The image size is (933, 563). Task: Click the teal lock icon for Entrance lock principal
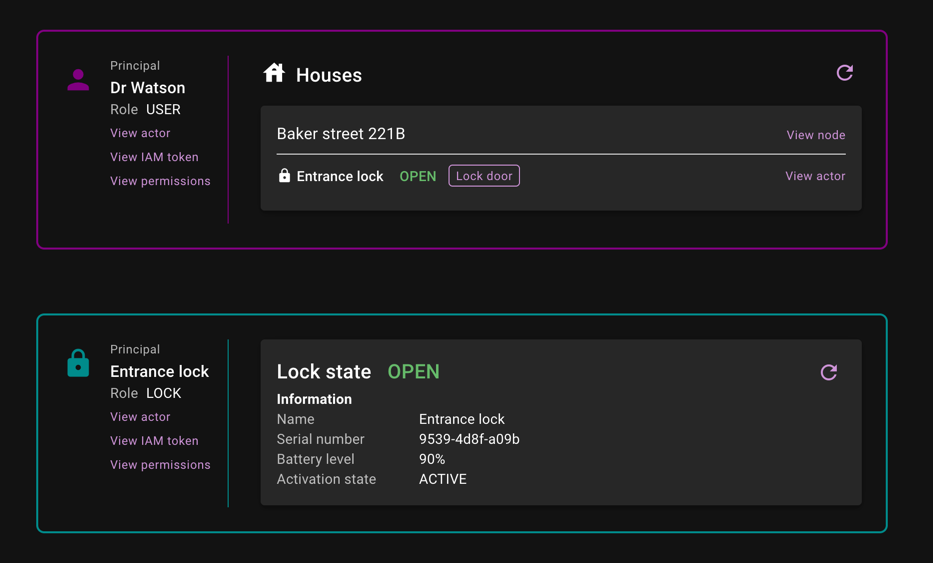pos(78,363)
